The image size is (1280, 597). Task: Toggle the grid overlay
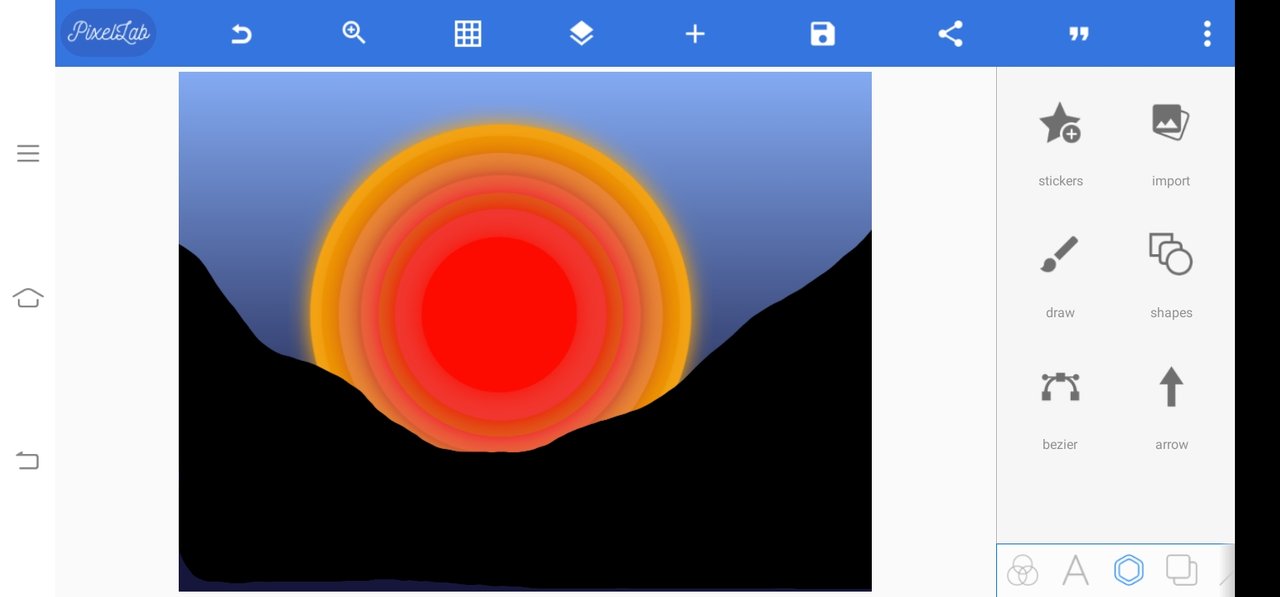(468, 33)
